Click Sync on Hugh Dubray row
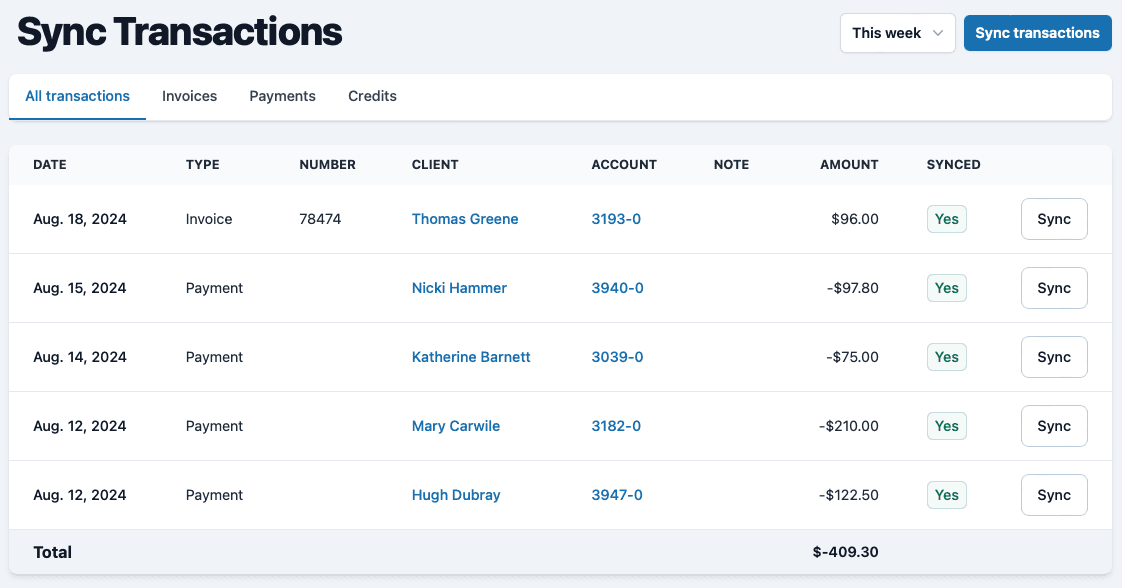The width and height of the screenshot is (1122, 588). 1053,495
